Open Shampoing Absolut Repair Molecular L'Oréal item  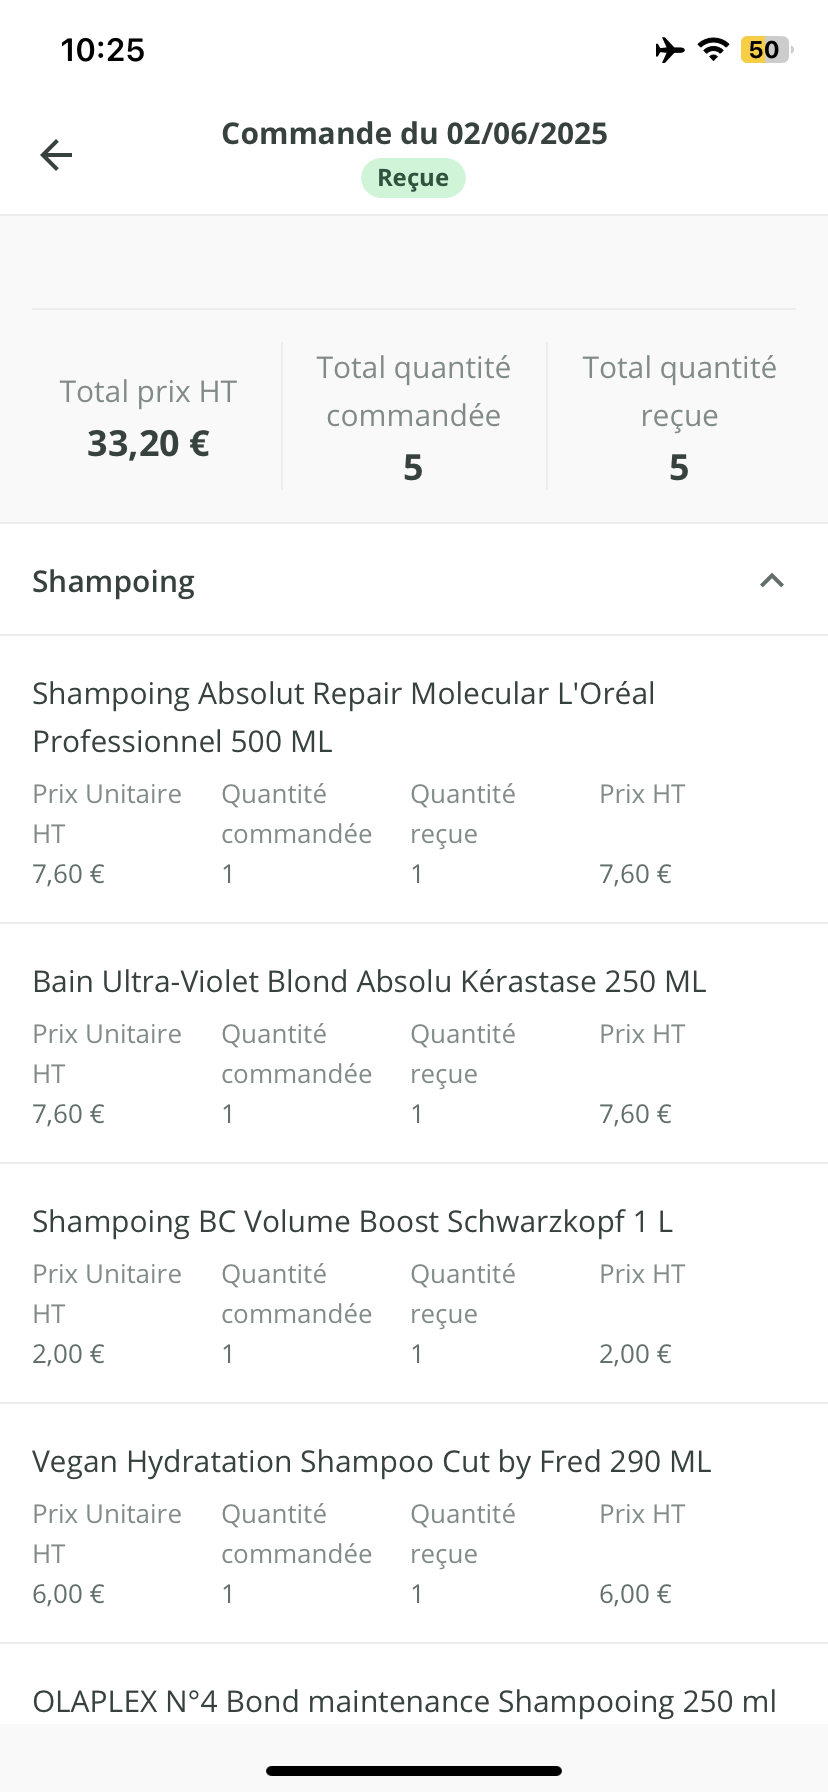point(343,717)
